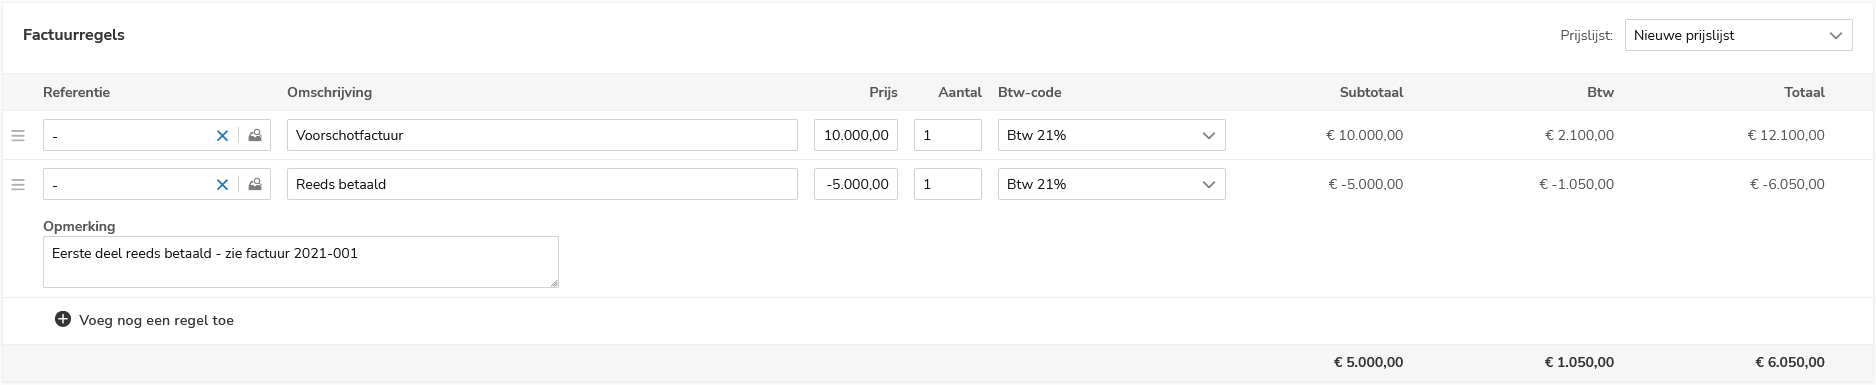The width and height of the screenshot is (1876, 385).
Task: Click the plus icon to add a line
Action: coord(62,320)
